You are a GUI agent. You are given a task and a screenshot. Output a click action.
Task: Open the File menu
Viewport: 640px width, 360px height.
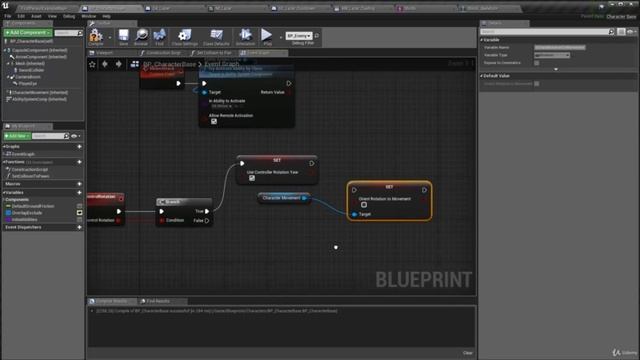point(8,16)
